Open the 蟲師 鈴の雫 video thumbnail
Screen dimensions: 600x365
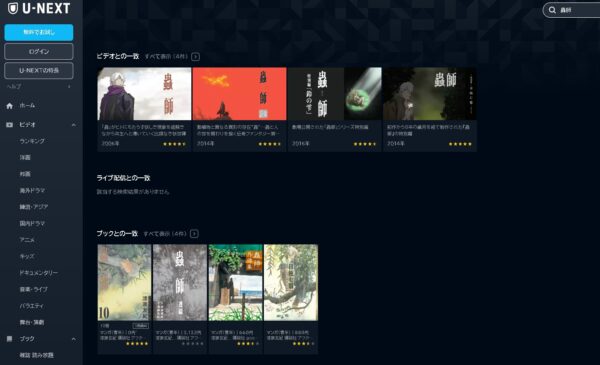pyautogui.click(x=335, y=94)
